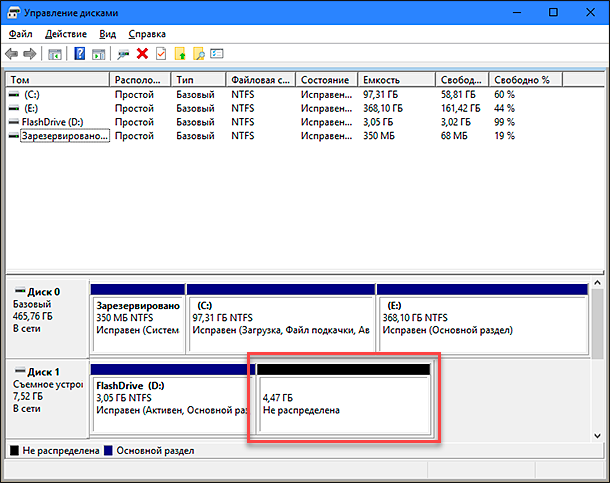The width and height of the screenshot is (610, 483).
Task: Sort by the Тип column header
Action: (x=198, y=80)
